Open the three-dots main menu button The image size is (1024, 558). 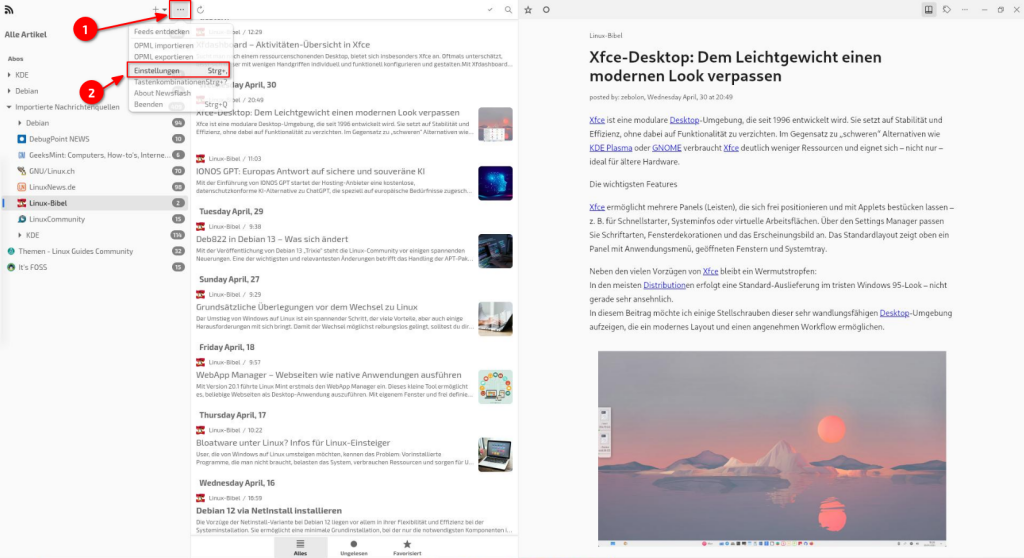click(x=180, y=10)
